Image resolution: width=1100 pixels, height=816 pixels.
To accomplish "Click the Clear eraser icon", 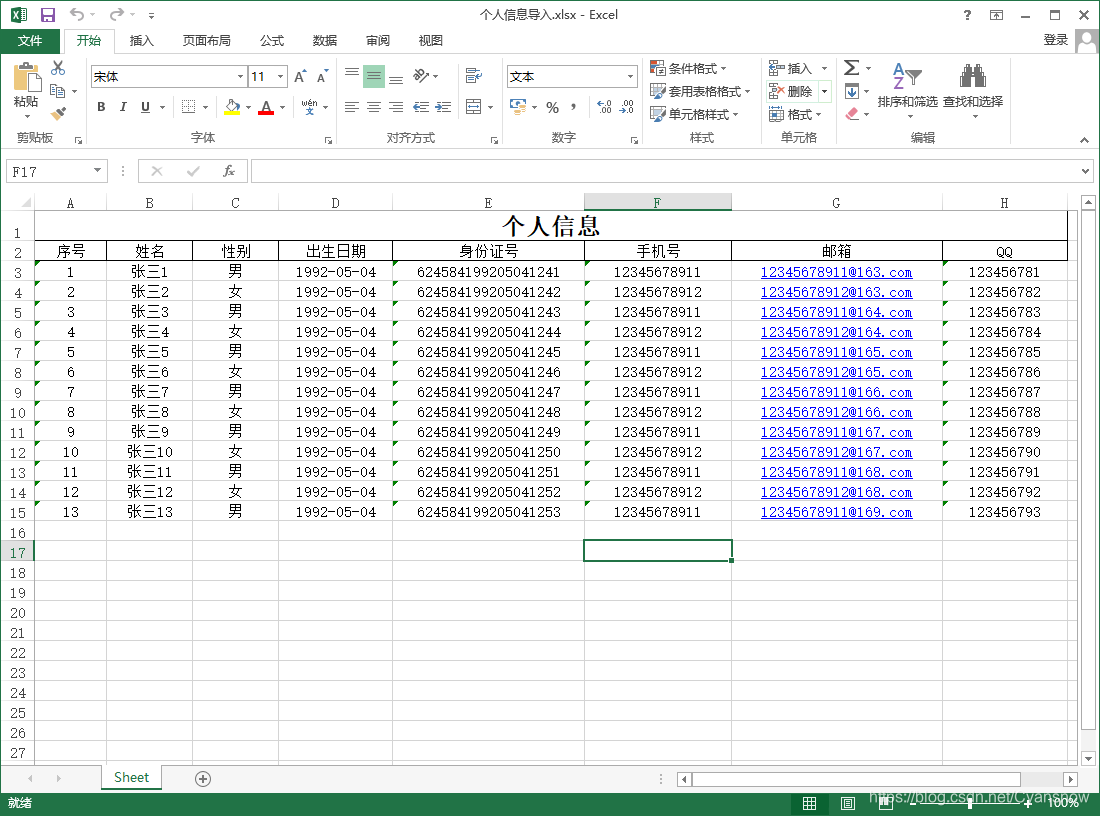I will pyautogui.click(x=852, y=114).
